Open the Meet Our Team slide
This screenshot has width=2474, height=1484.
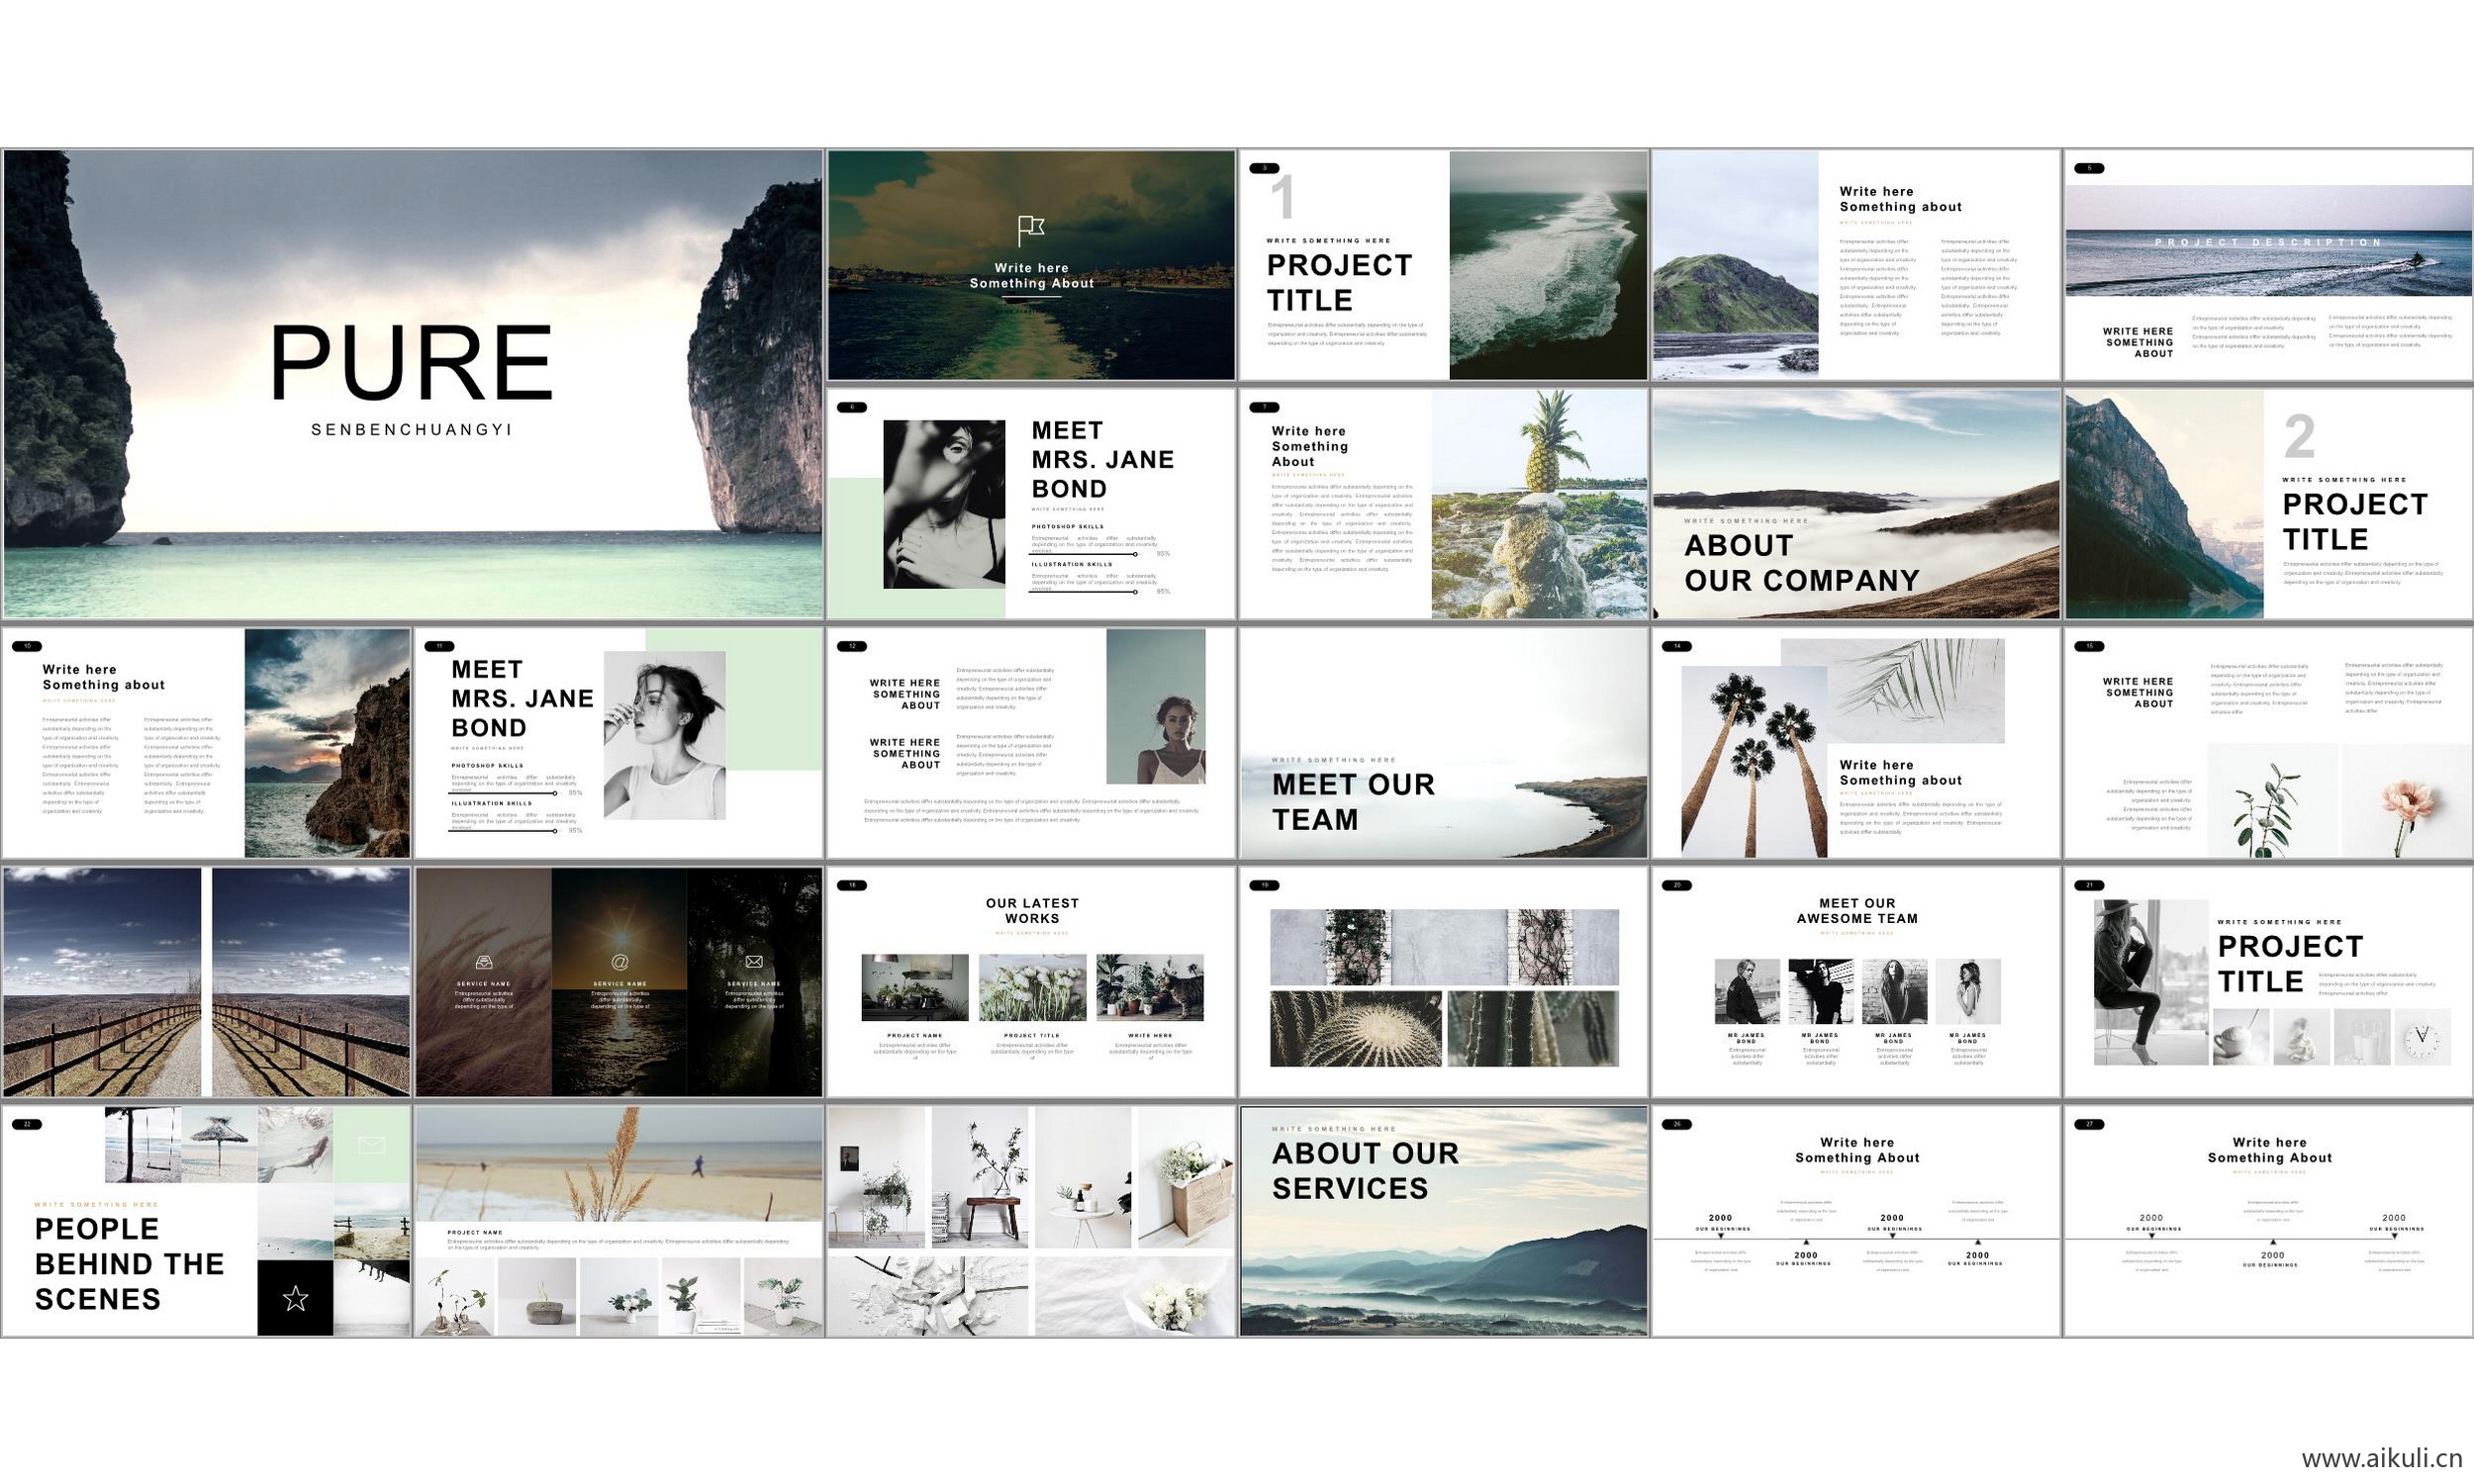click(1443, 742)
